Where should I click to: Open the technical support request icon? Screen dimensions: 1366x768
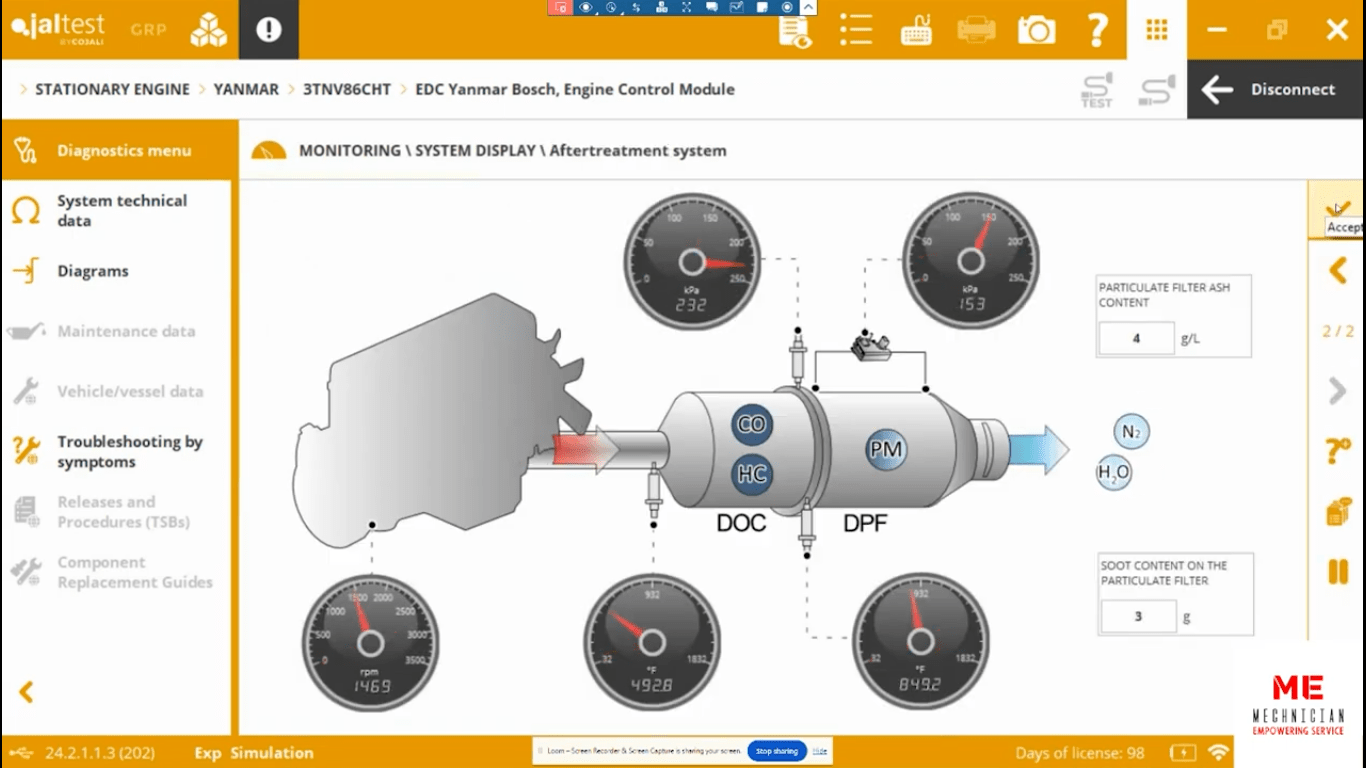(x=1339, y=451)
